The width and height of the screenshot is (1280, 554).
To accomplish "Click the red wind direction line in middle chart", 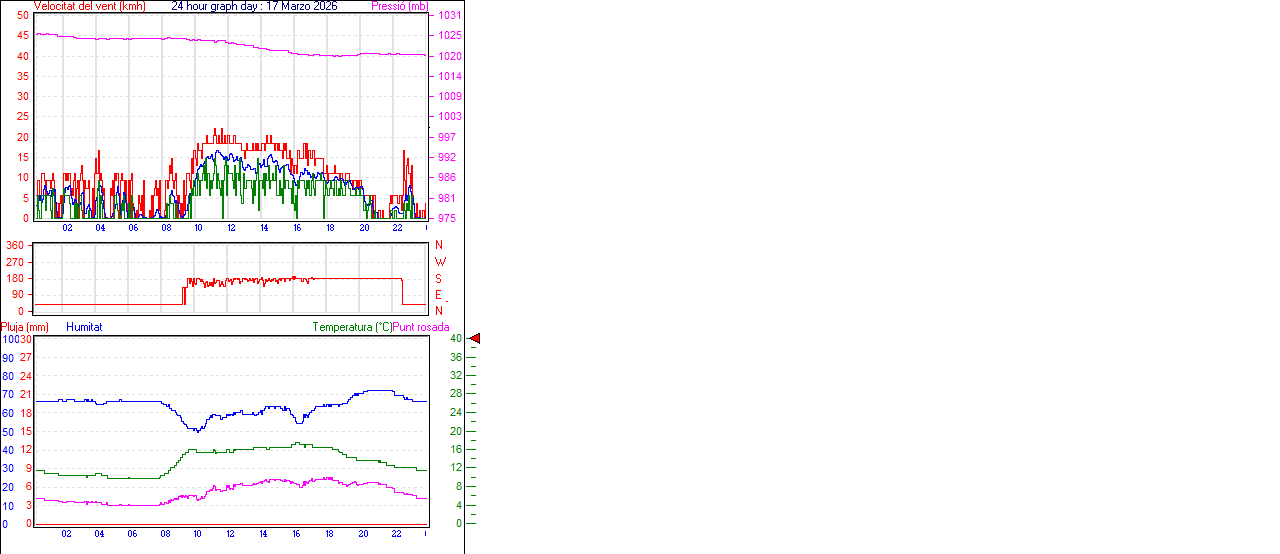I will [x=350, y=278].
